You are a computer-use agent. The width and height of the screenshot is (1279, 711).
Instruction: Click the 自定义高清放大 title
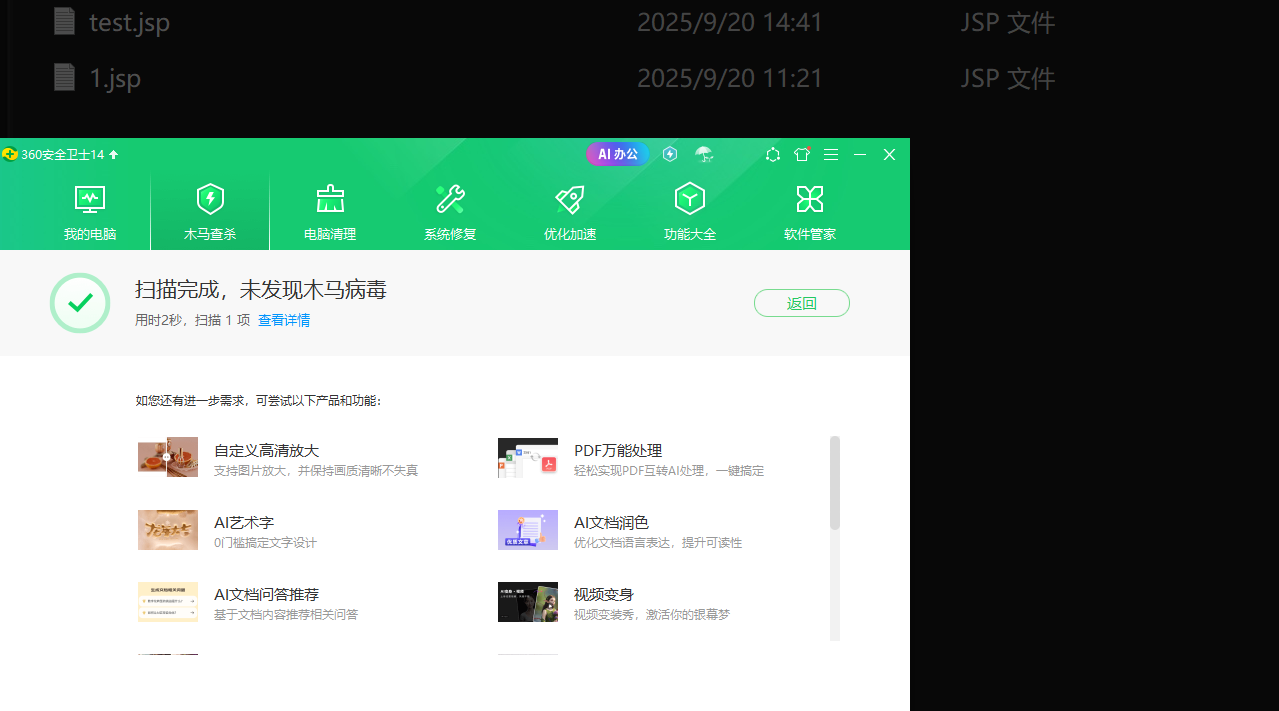[x=266, y=451]
